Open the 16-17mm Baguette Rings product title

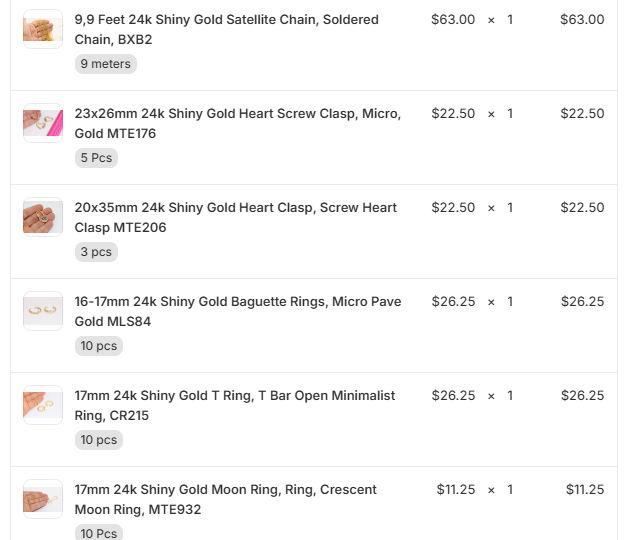[238, 311]
